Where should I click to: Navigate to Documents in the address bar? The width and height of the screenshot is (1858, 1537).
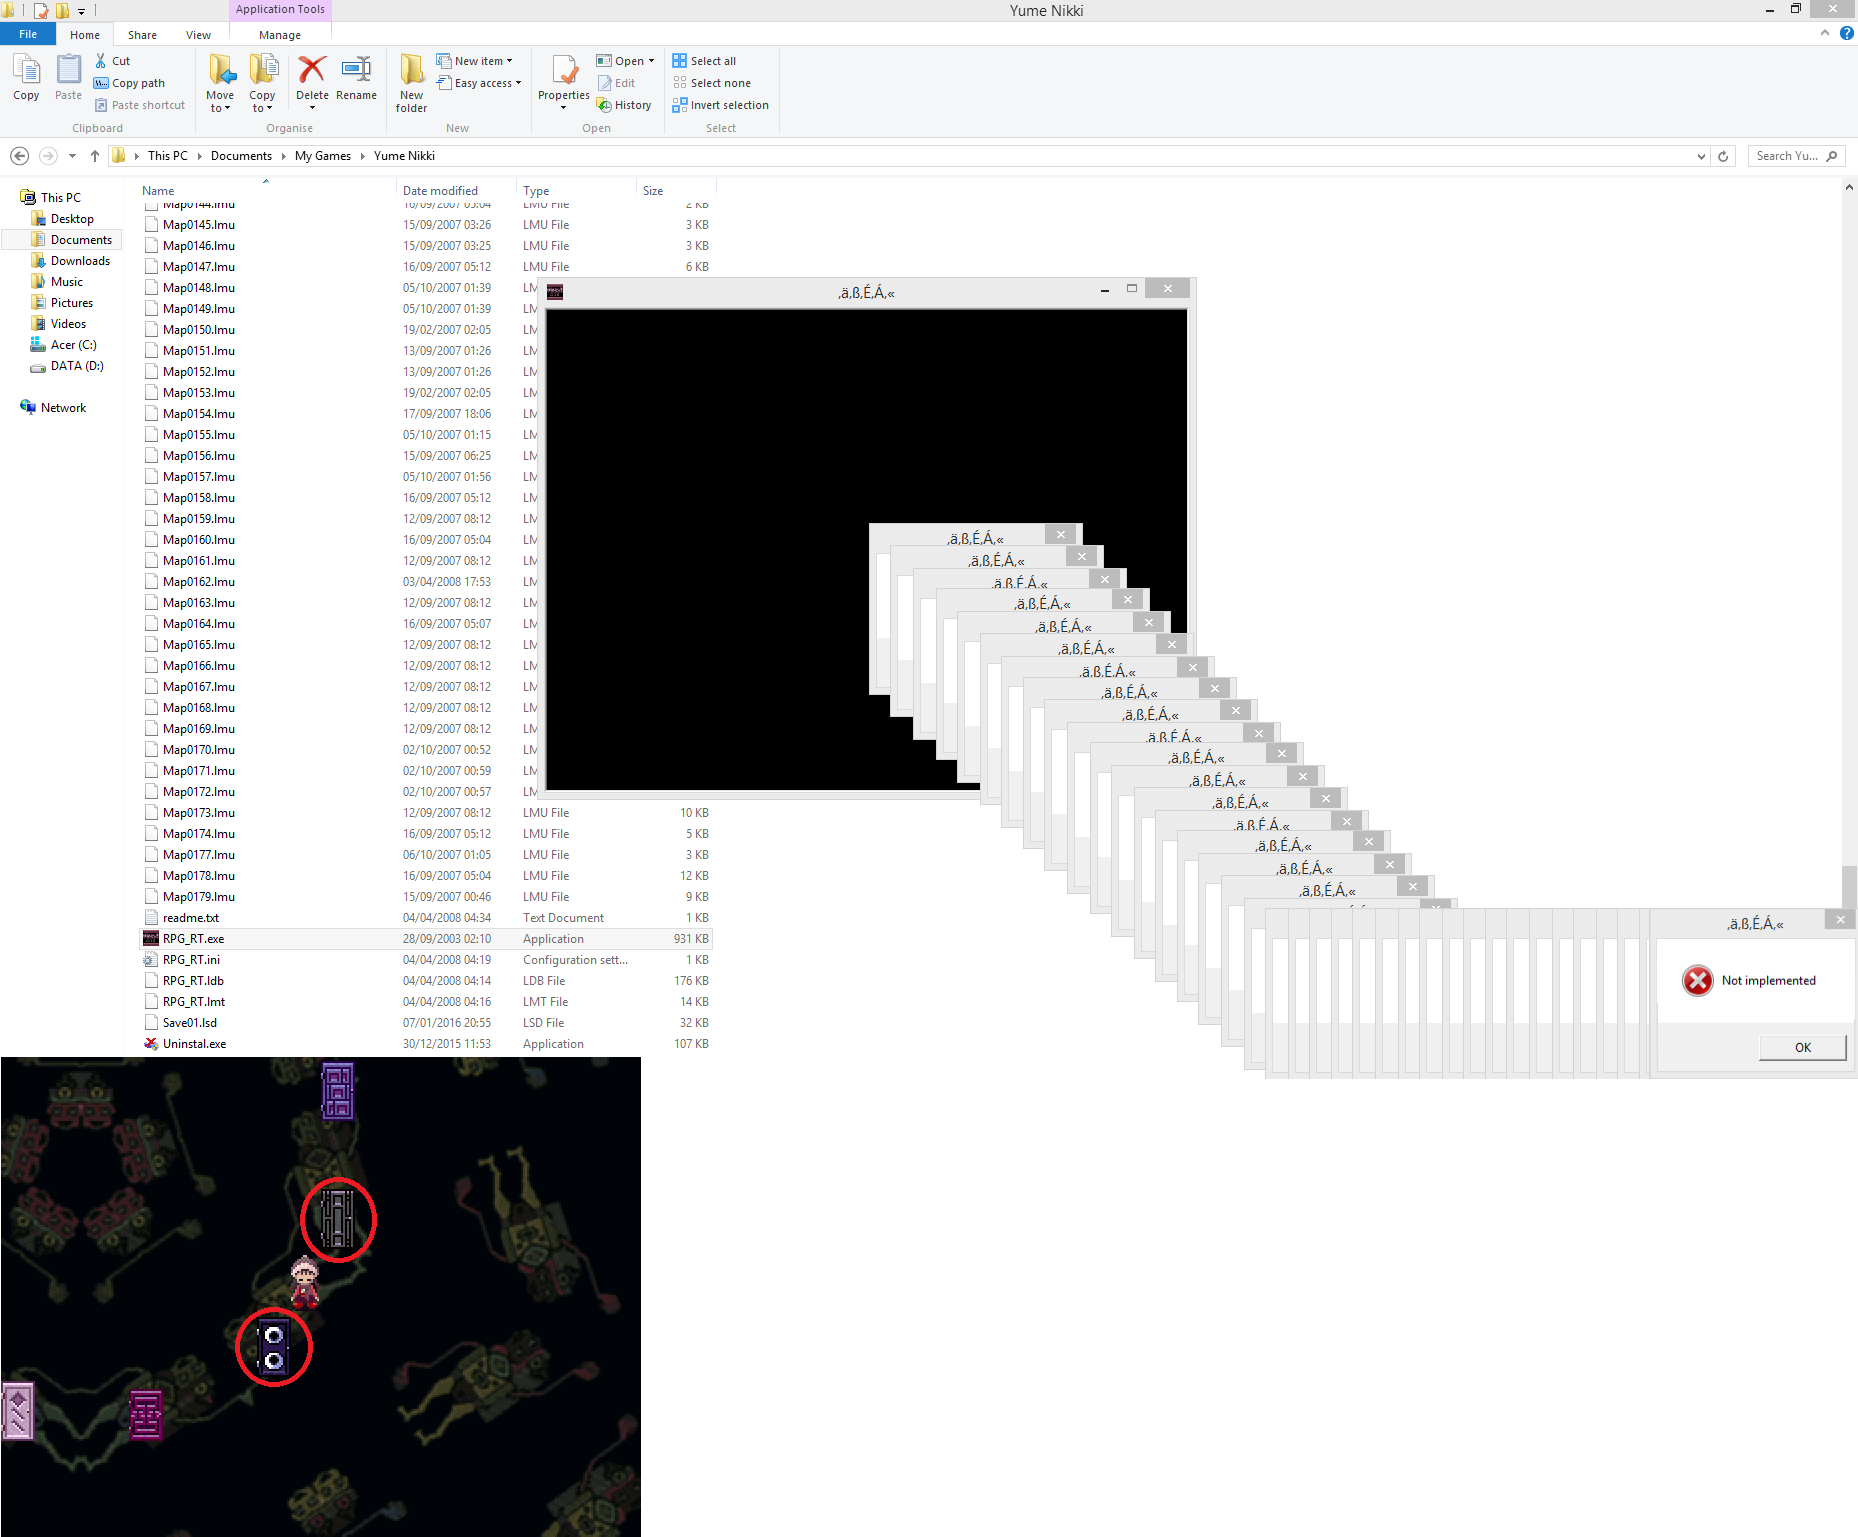point(241,156)
